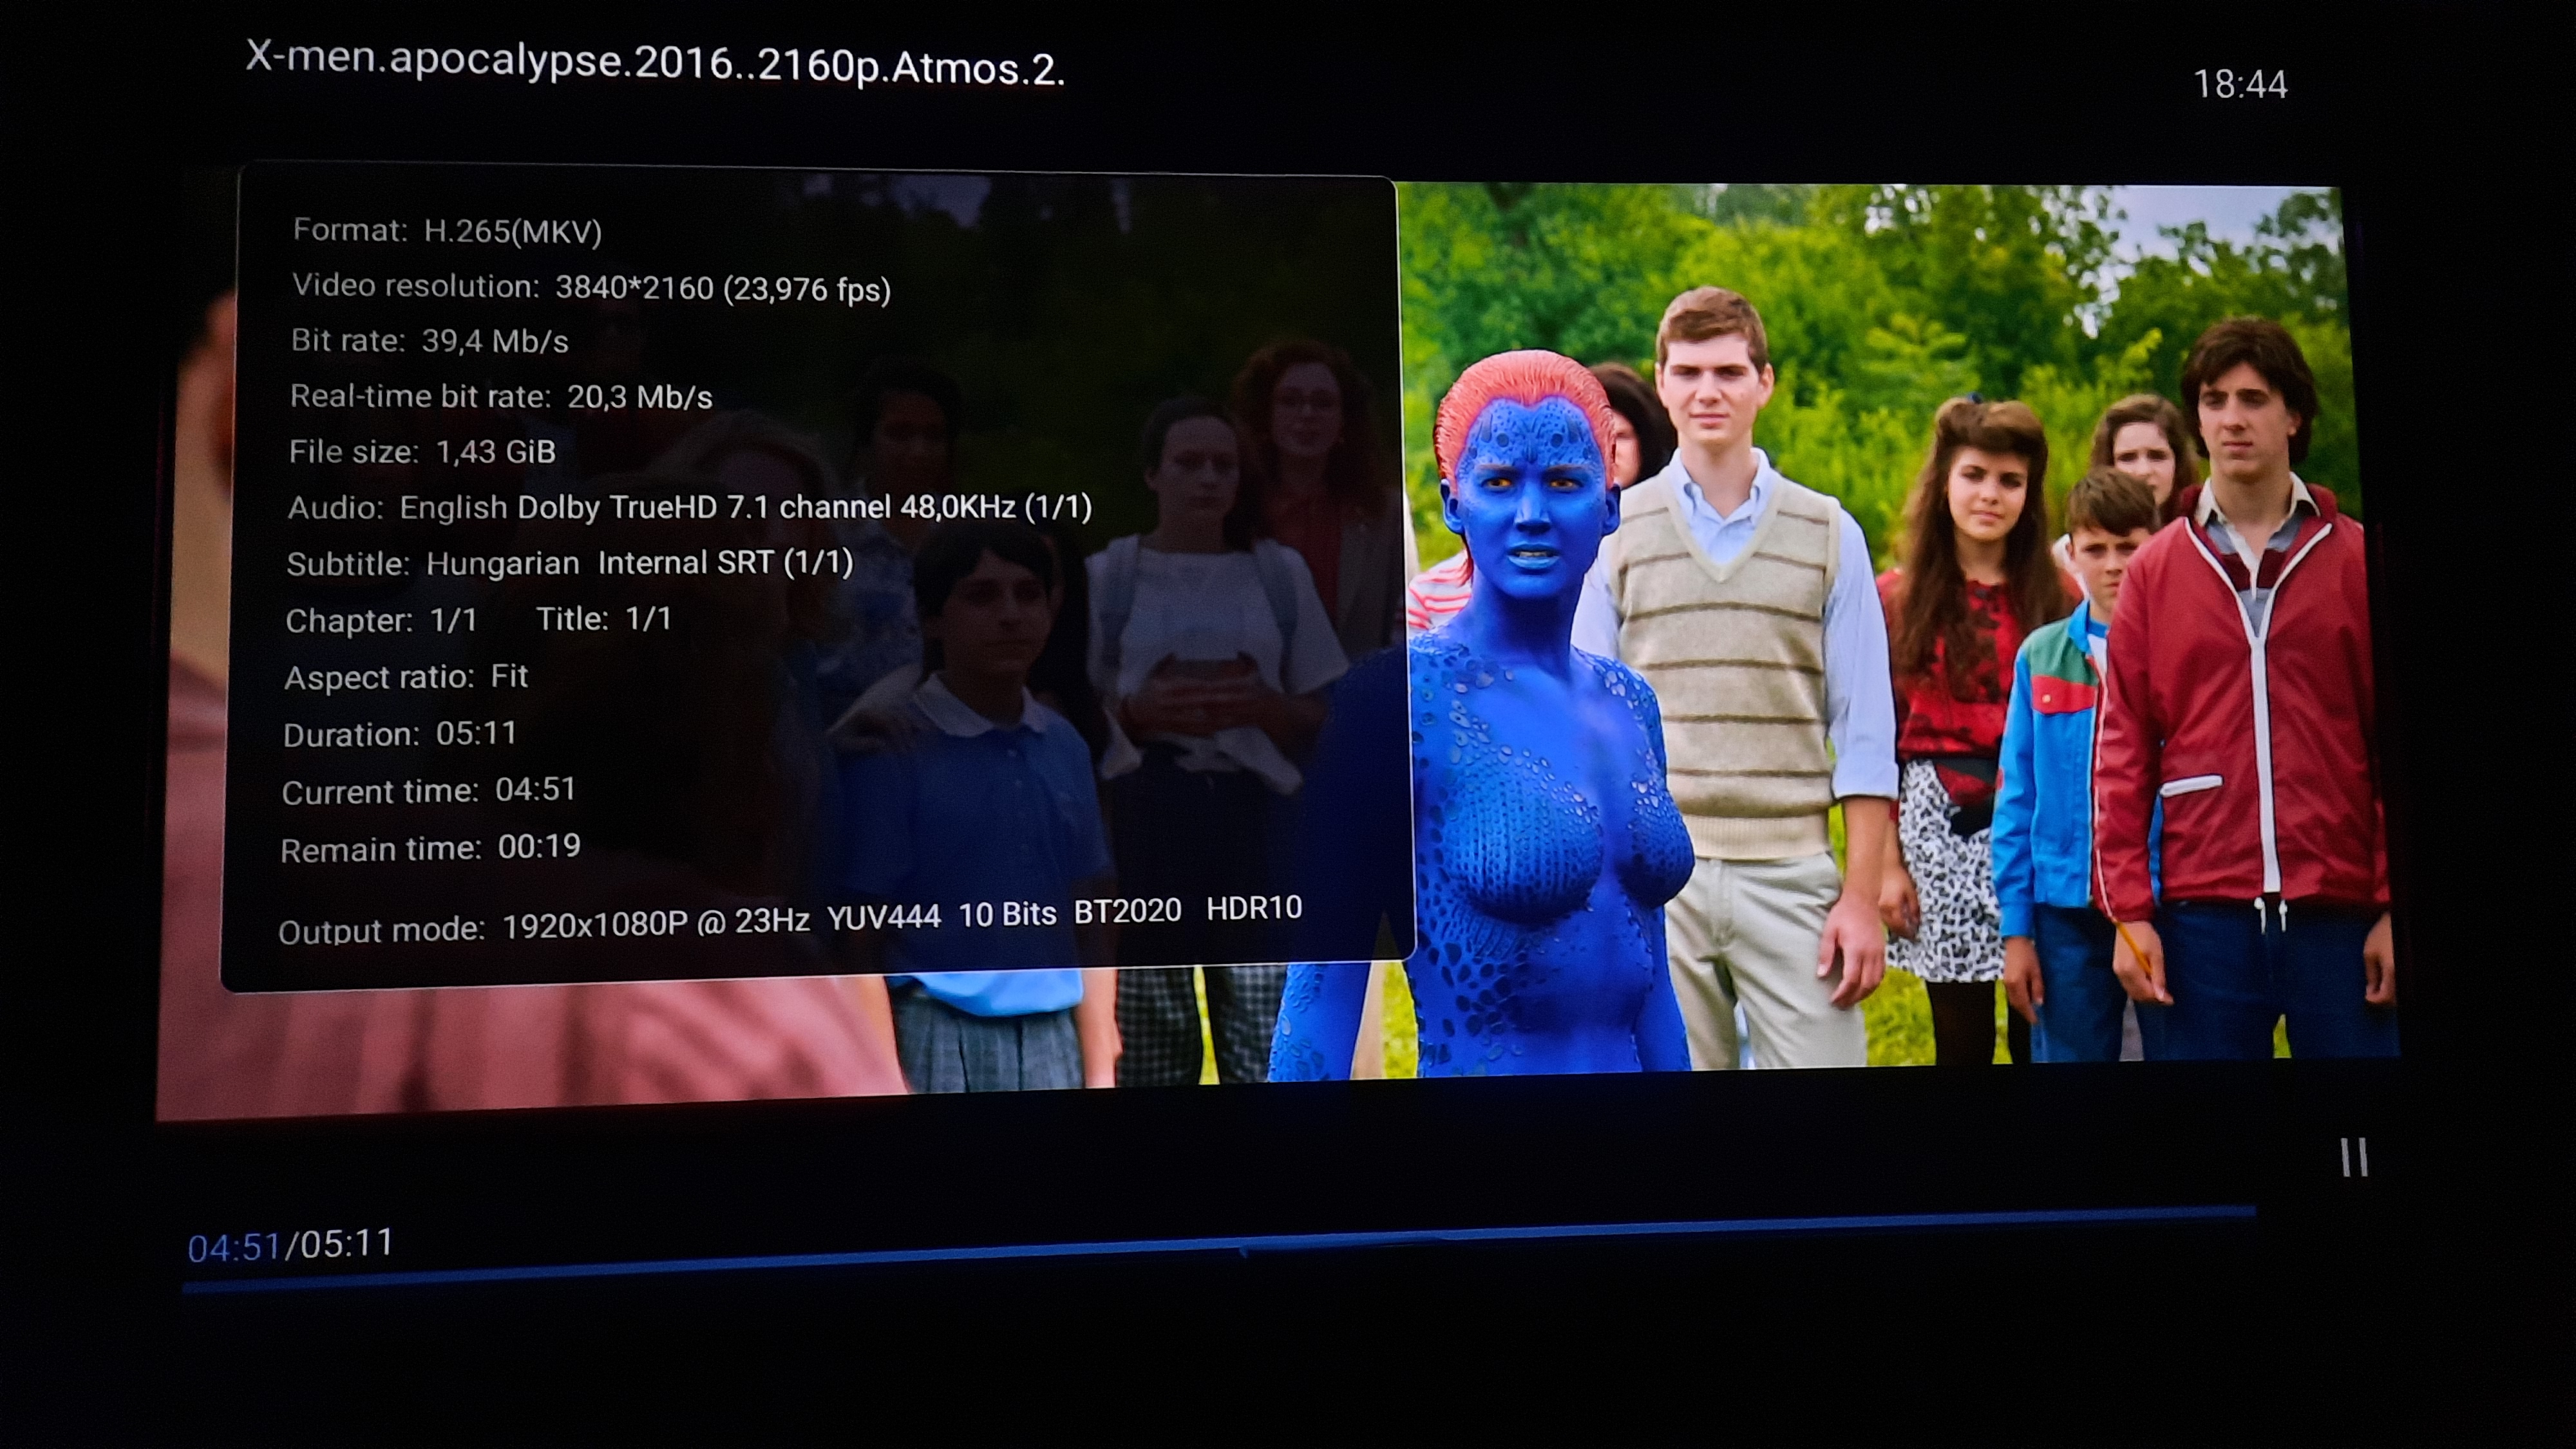Click the 'Aspect ratio: Fit' line
Image resolution: width=2576 pixels, height=1449 pixels.
(406, 677)
